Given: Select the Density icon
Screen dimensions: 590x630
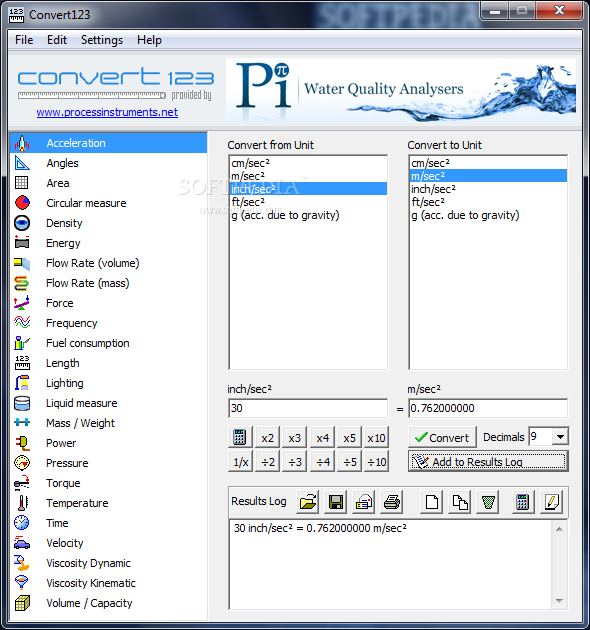Looking at the screenshot, I should point(22,223).
